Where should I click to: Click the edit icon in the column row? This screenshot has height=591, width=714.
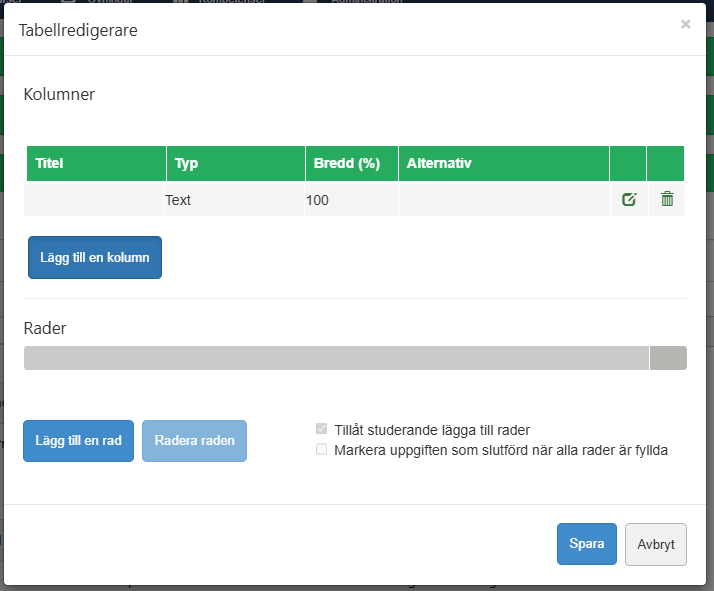point(628,200)
